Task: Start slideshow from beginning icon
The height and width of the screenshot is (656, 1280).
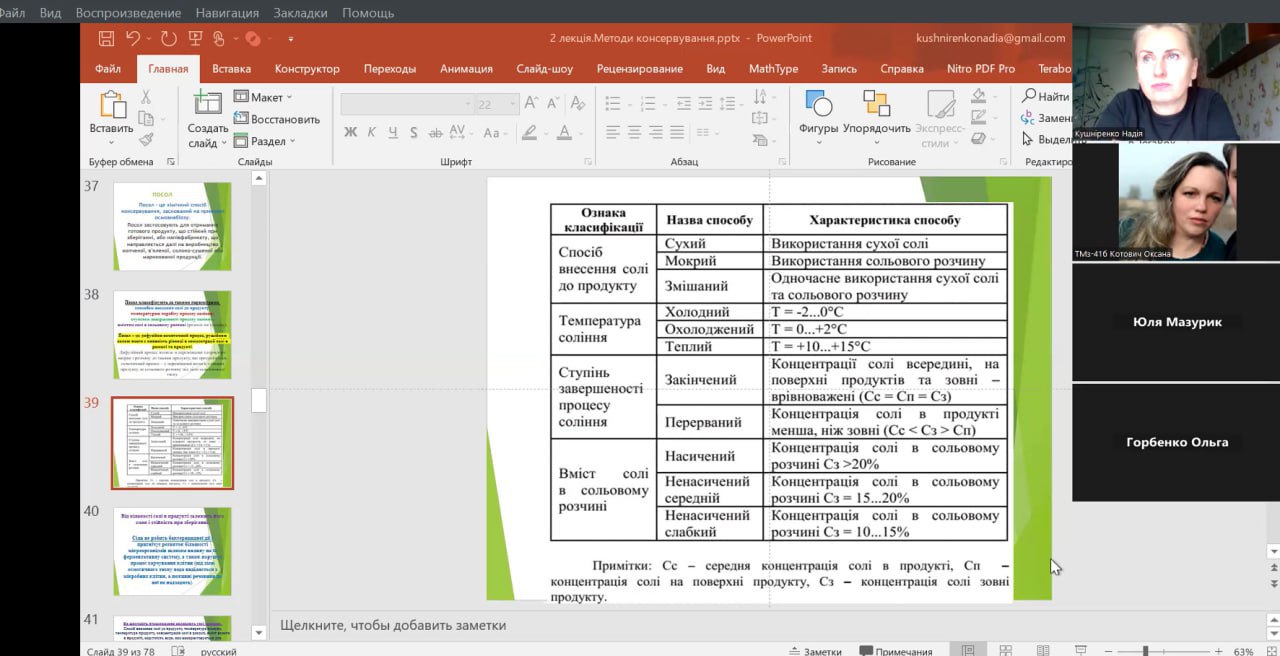Action: [195, 39]
